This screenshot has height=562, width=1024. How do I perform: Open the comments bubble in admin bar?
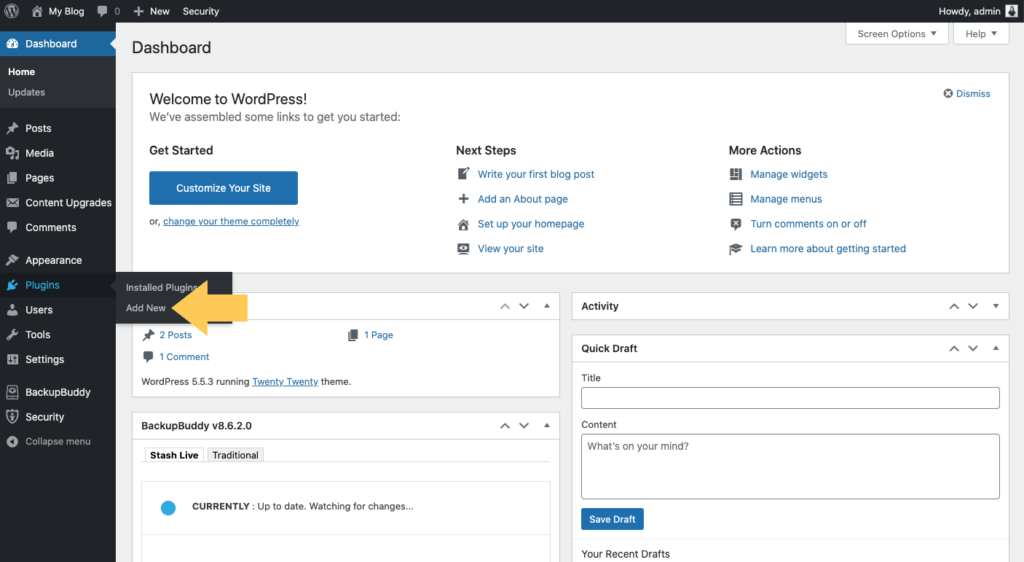click(102, 11)
